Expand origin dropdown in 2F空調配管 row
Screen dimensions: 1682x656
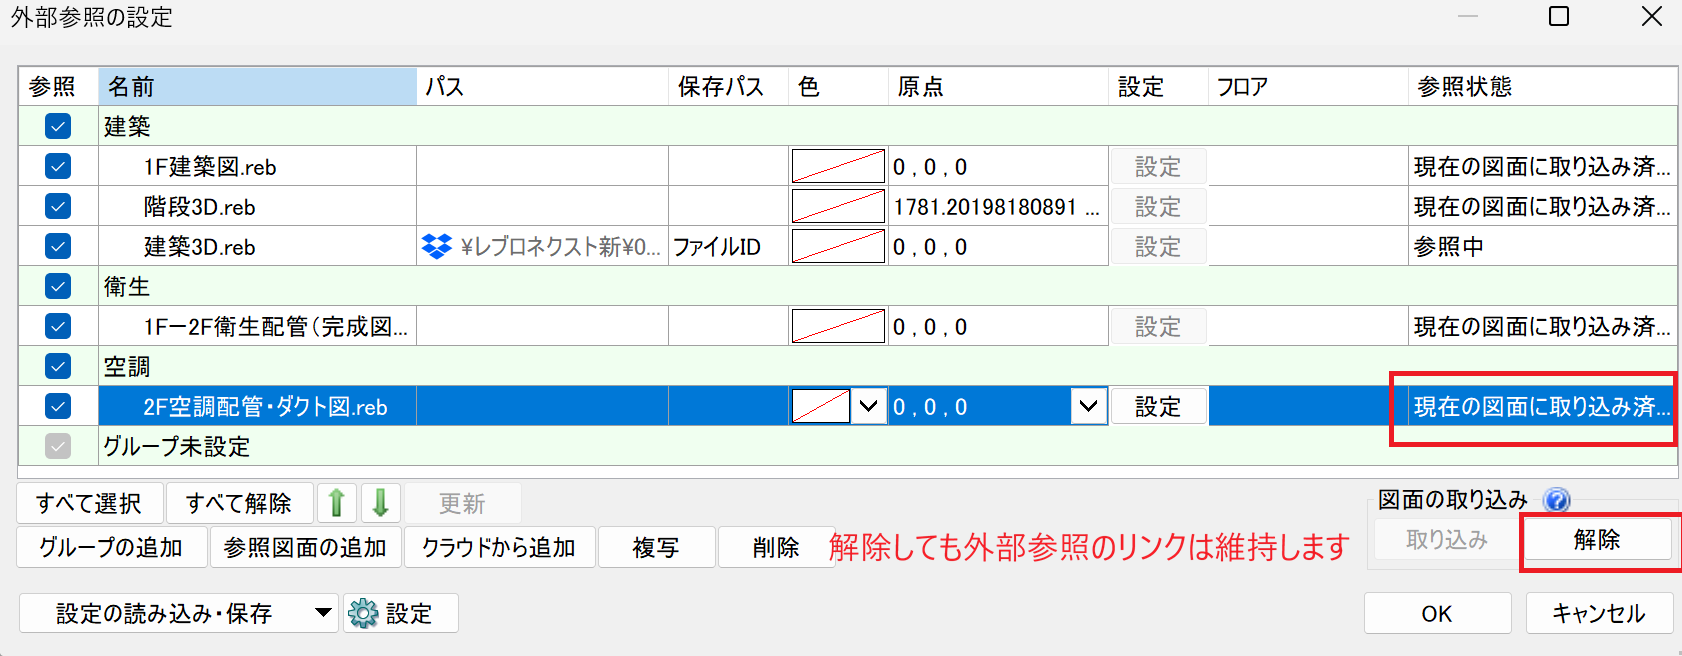(1088, 406)
